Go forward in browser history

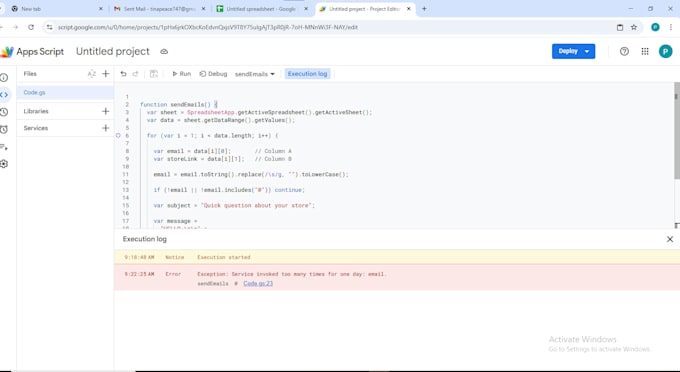coord(15,27)
